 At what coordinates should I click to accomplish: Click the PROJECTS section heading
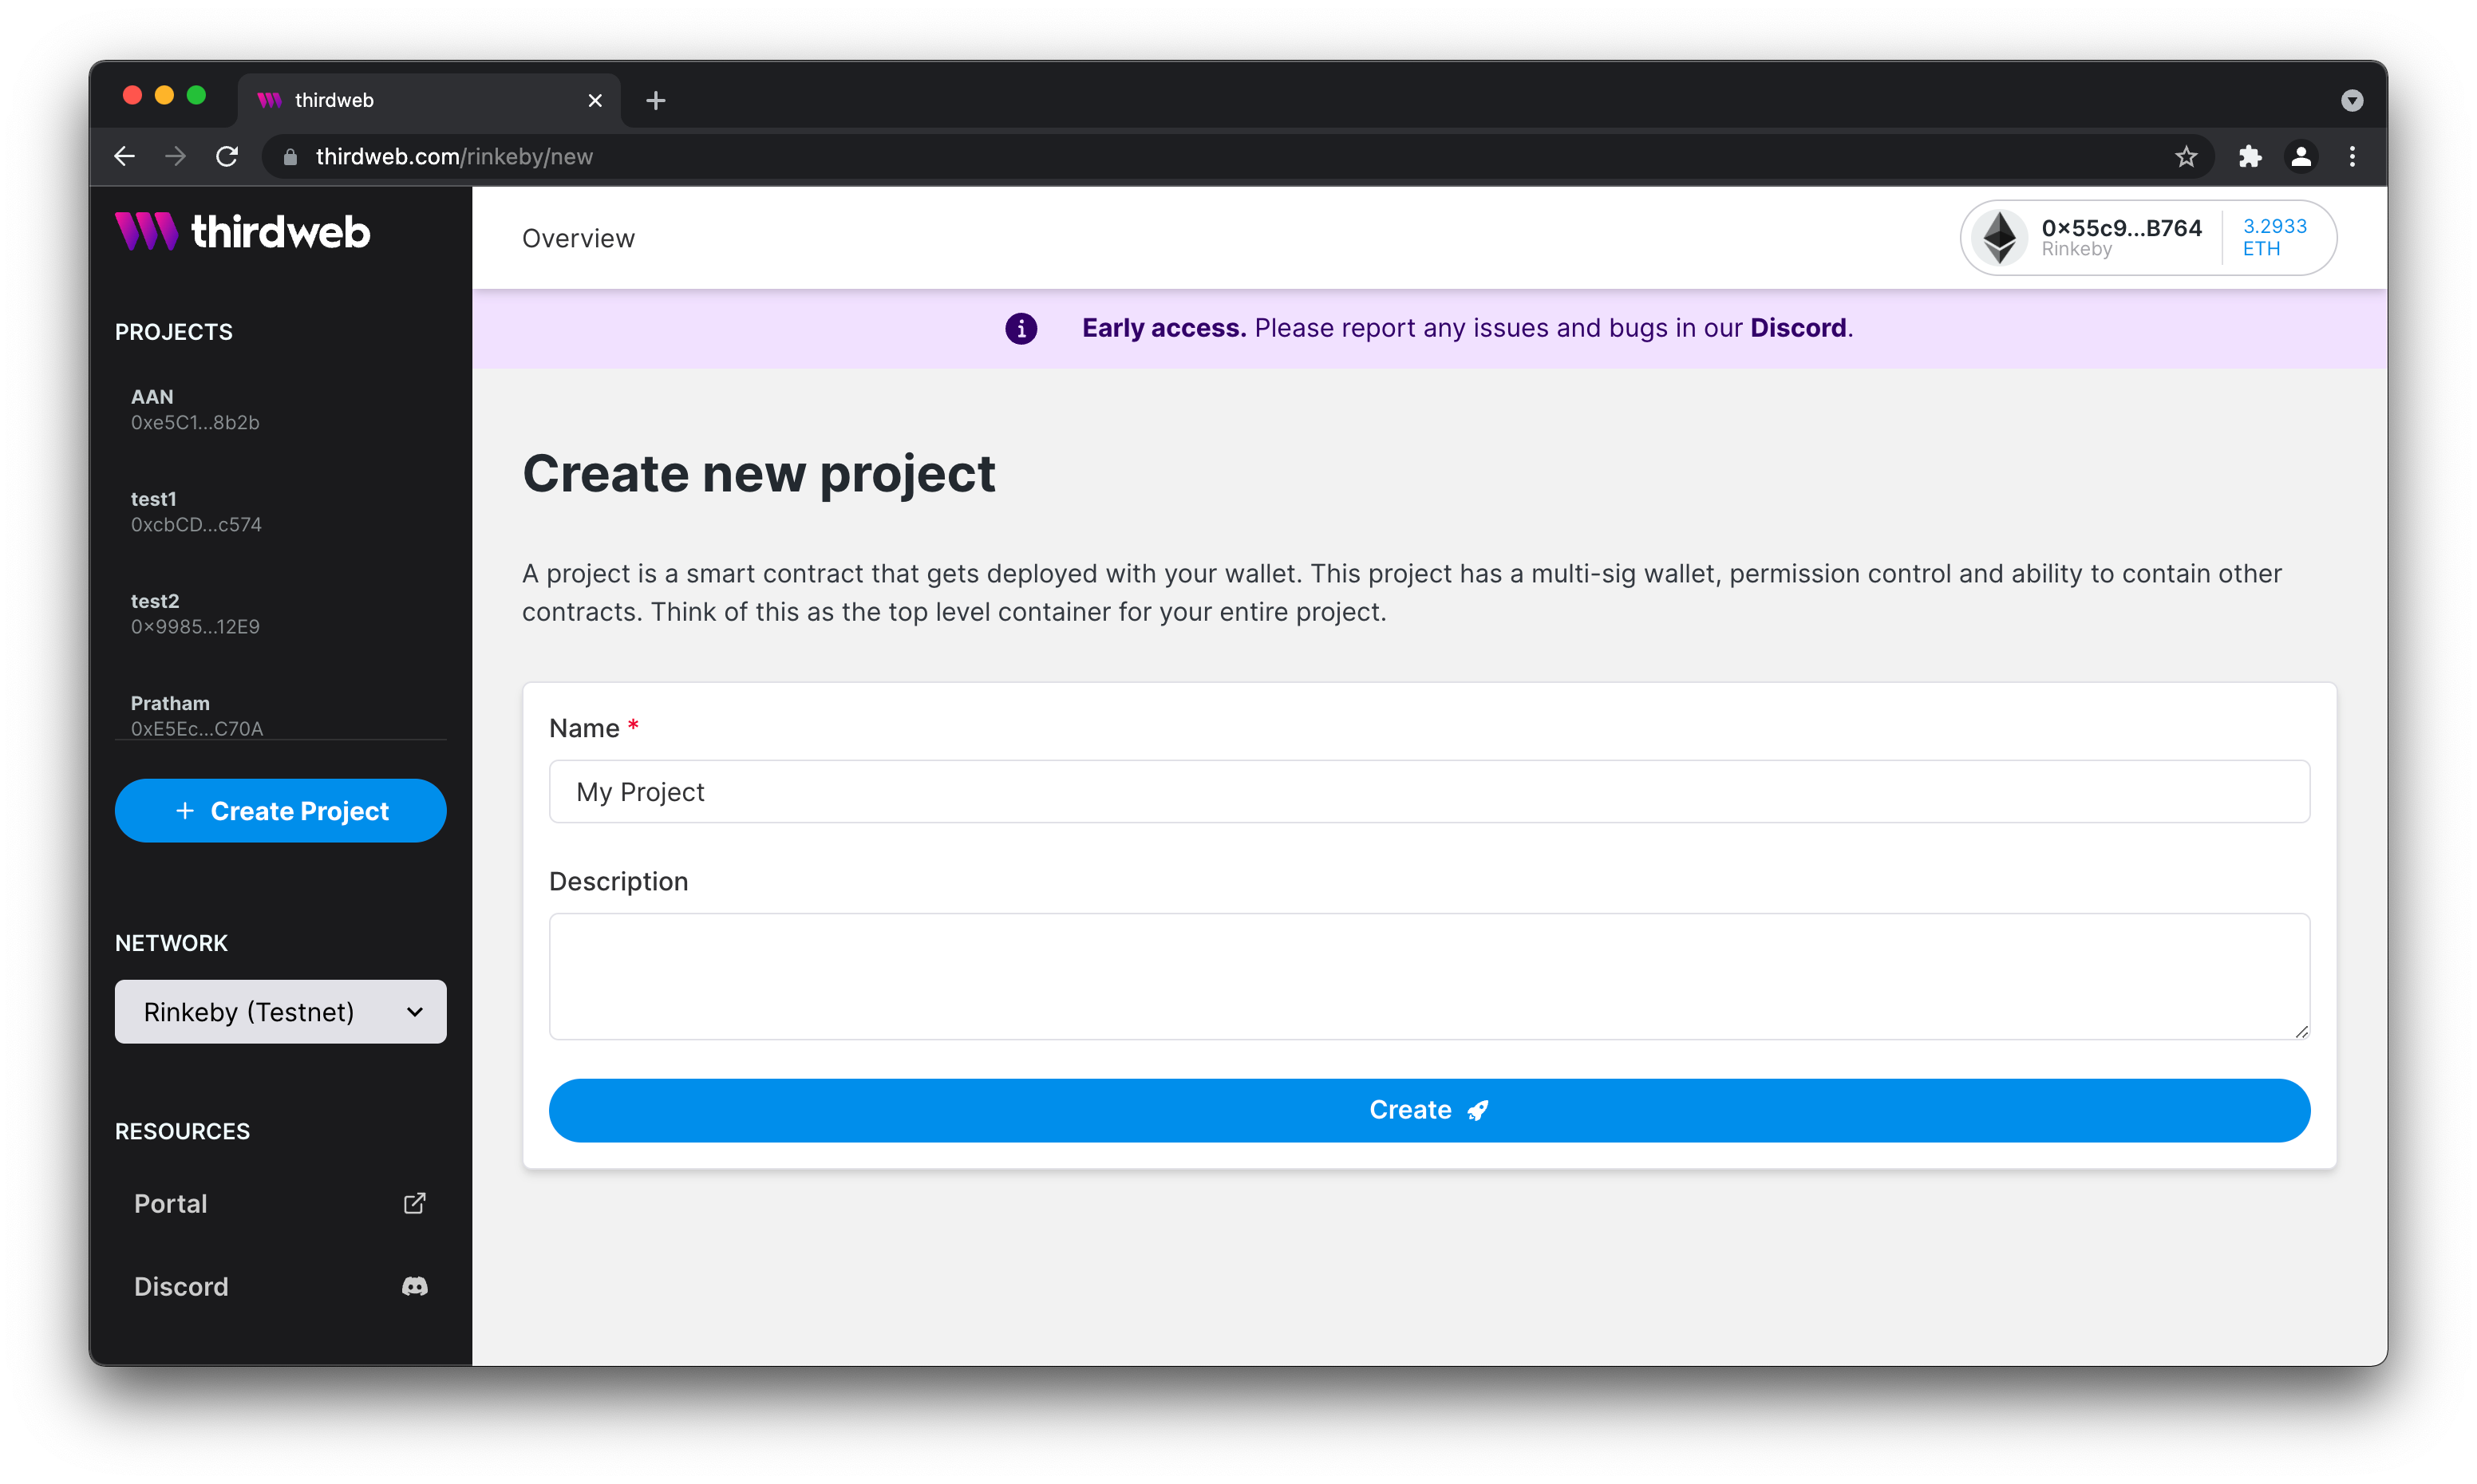[x=174, y=332]
